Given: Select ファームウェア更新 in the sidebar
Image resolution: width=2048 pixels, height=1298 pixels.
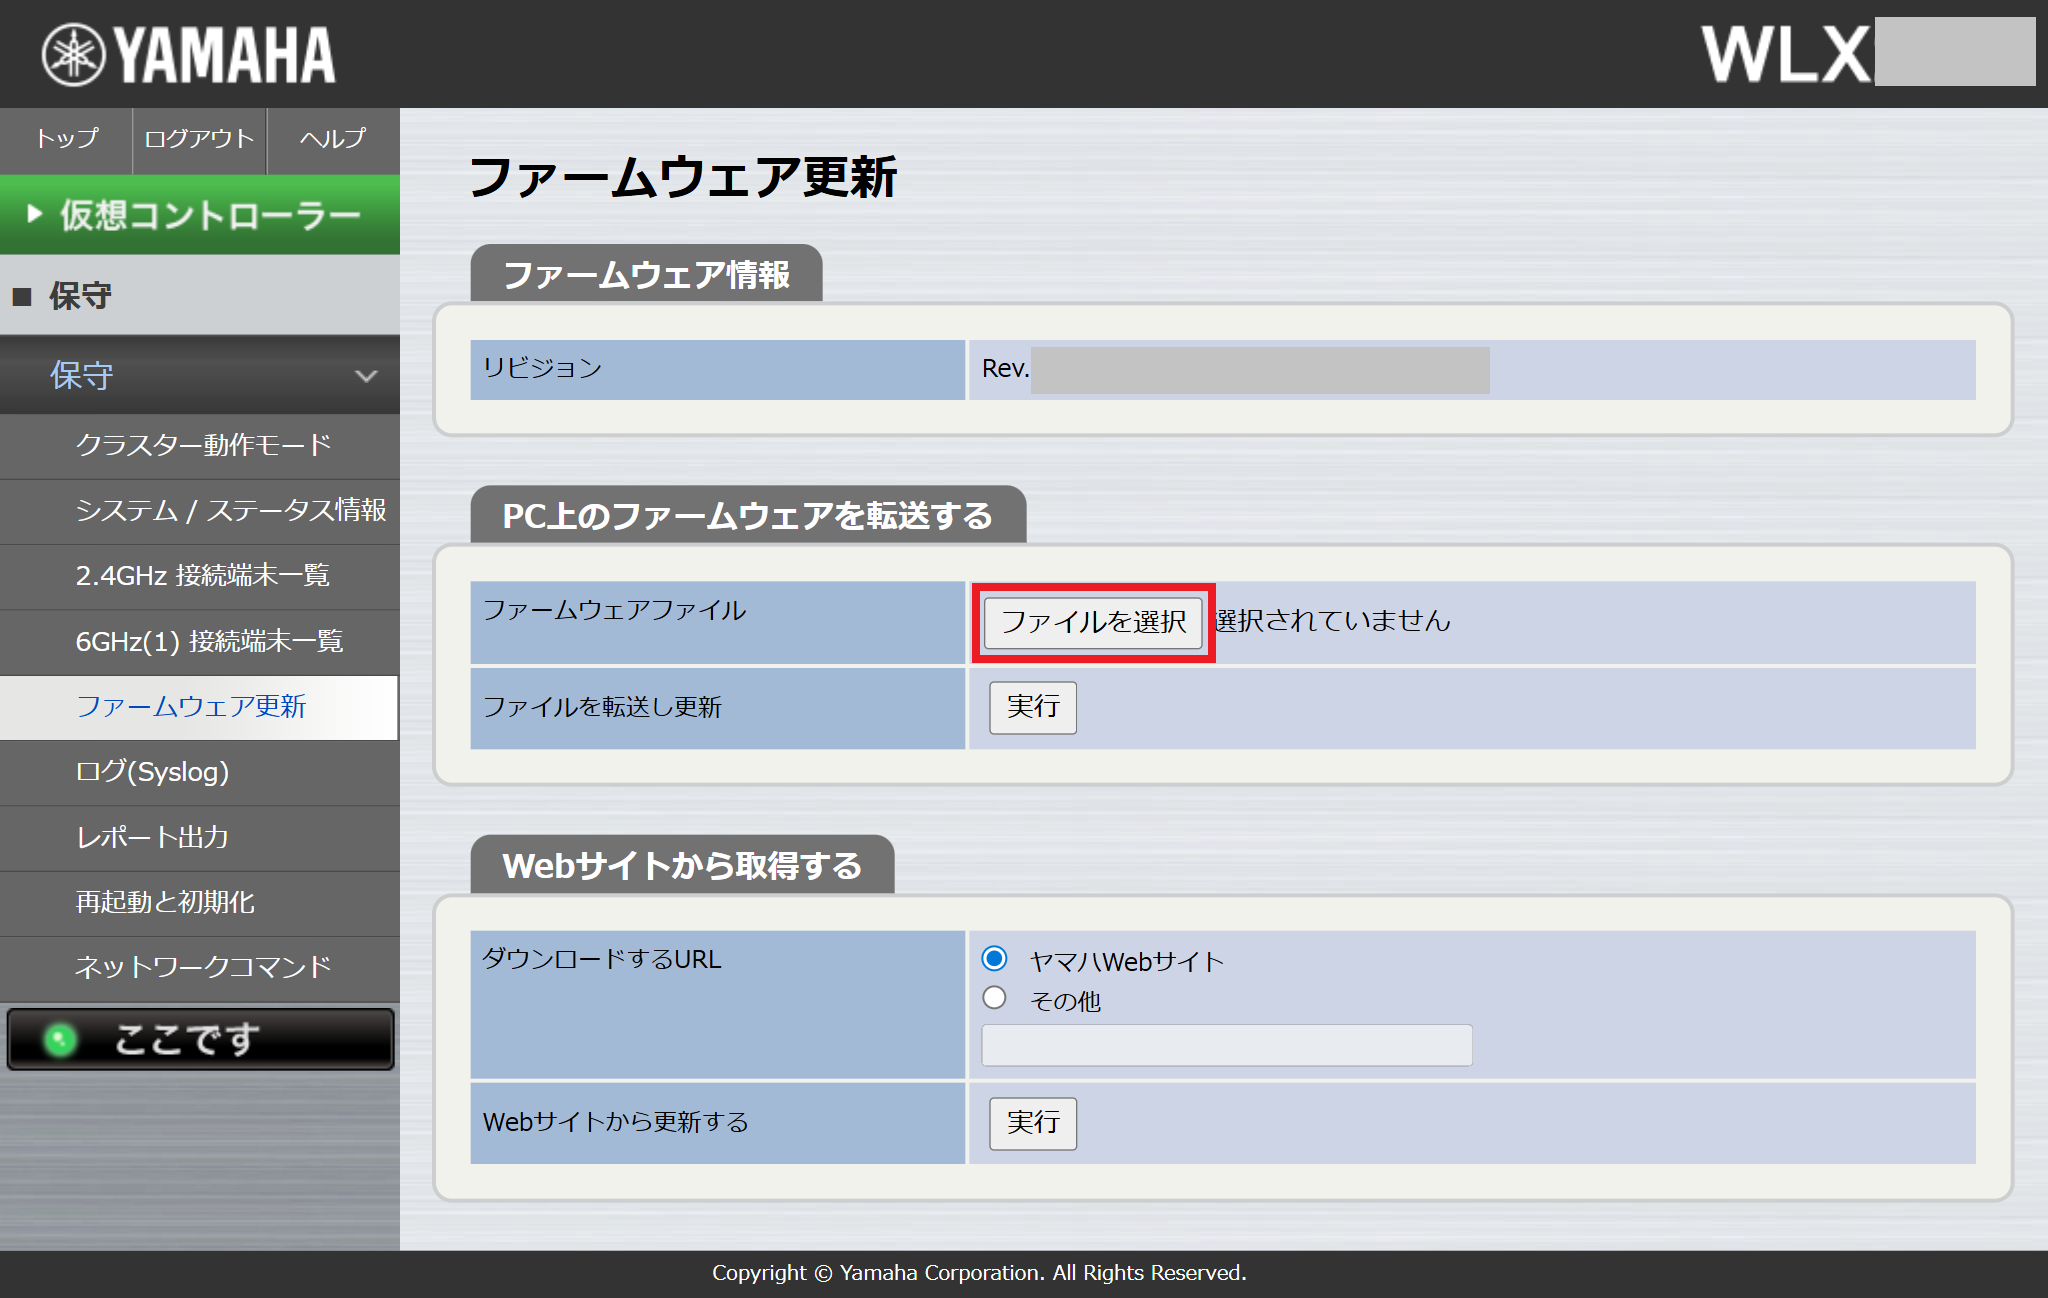Looking at the screenshot, I should [199, 707].
